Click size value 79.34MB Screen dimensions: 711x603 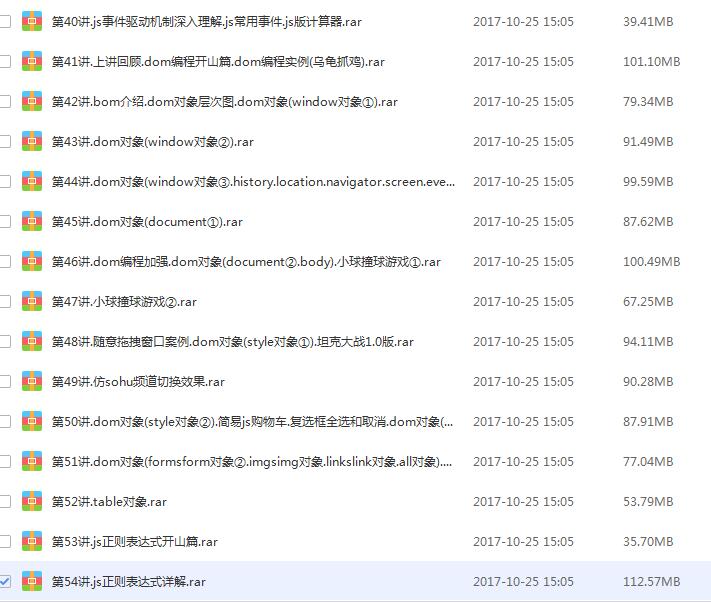coord(648,102)
